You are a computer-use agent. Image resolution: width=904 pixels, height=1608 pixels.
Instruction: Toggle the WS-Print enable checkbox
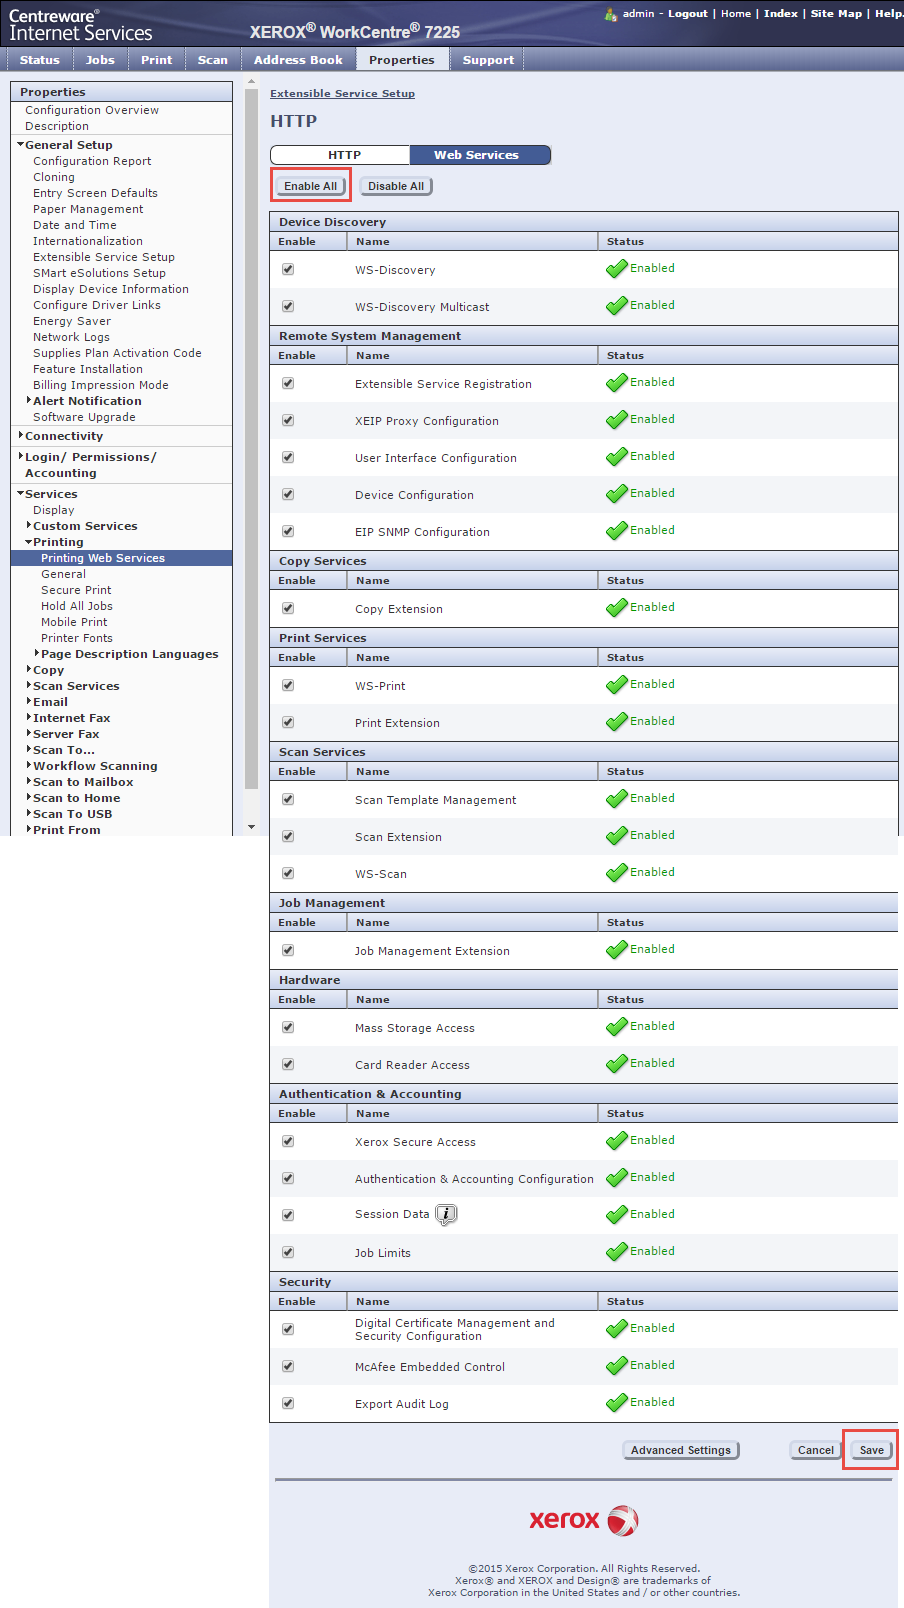(x=288, y=685)
